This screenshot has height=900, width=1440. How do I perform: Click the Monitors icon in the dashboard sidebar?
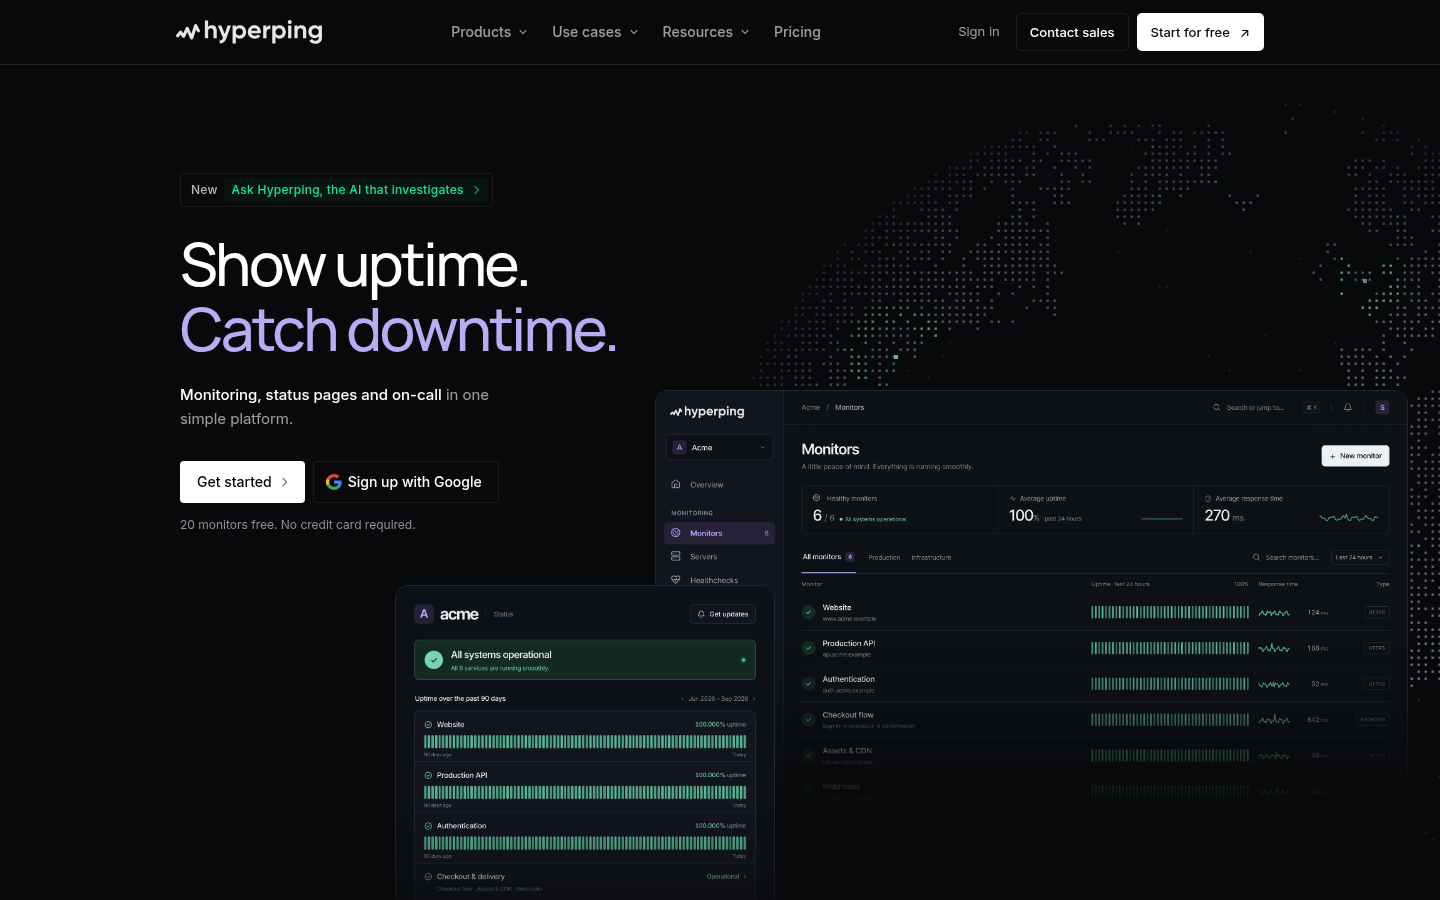pyautogui.click(x=676, y=533)
